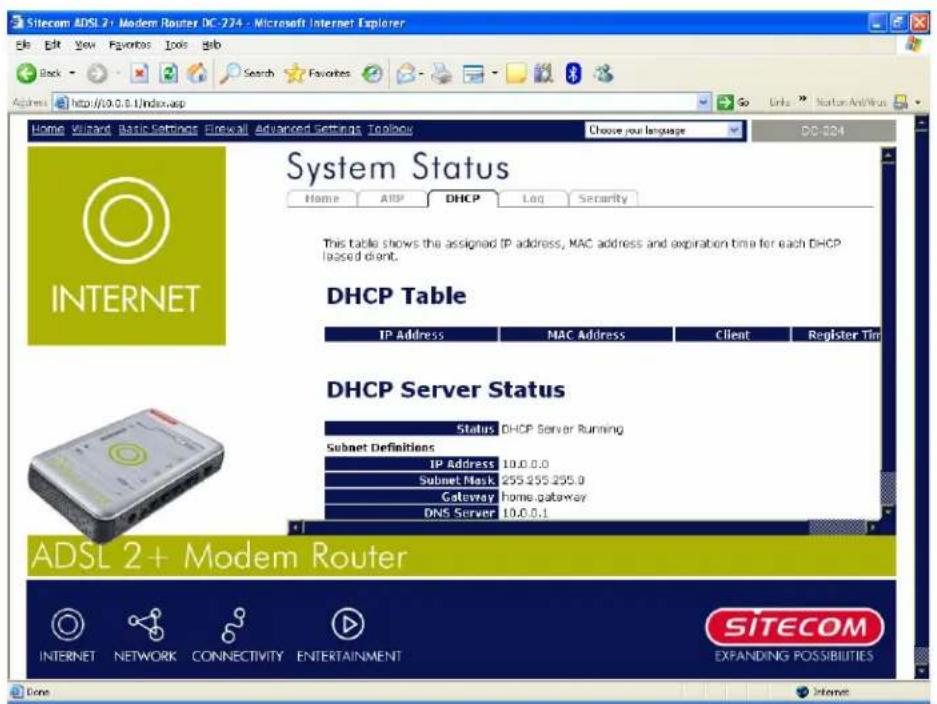This screenshot has height=704, width=937.
Task: Open the Toolbox link
Action: (390, 129)
